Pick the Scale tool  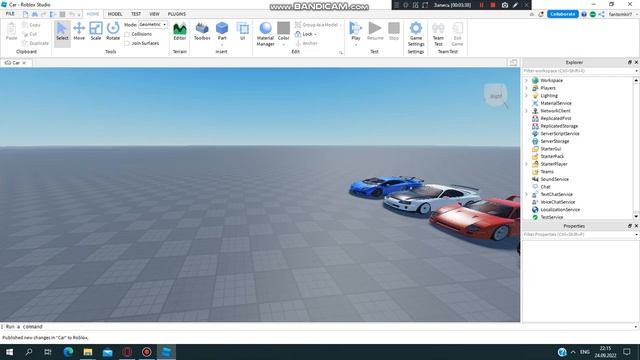tap(96, 32)
